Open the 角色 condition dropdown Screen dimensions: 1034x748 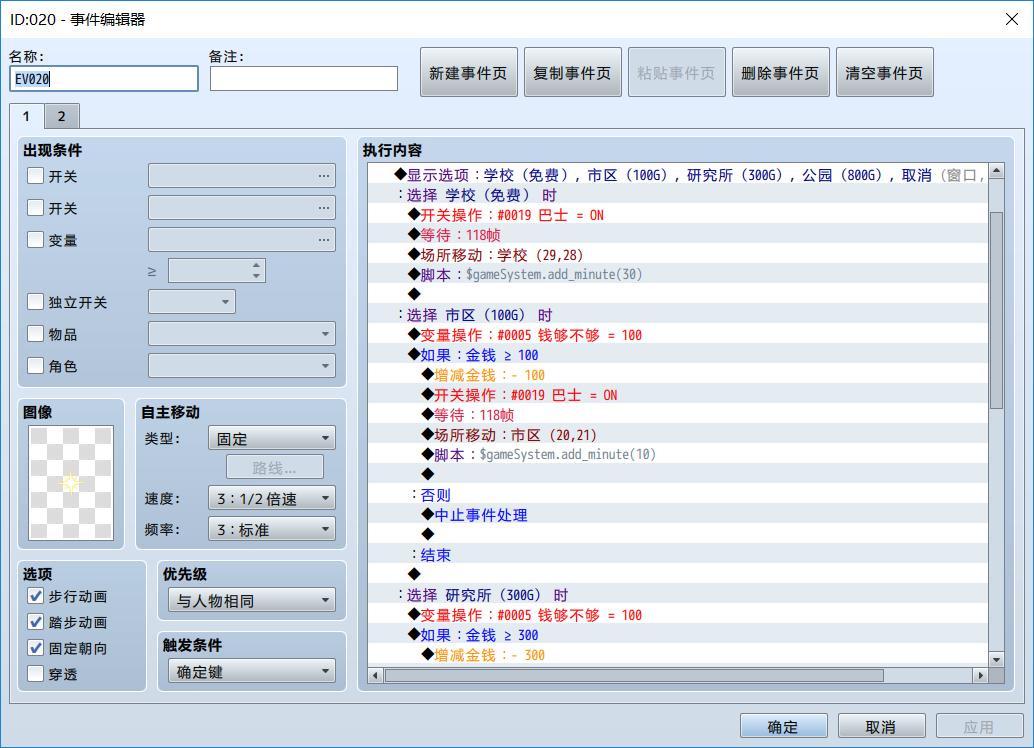[x=242, y=365]
